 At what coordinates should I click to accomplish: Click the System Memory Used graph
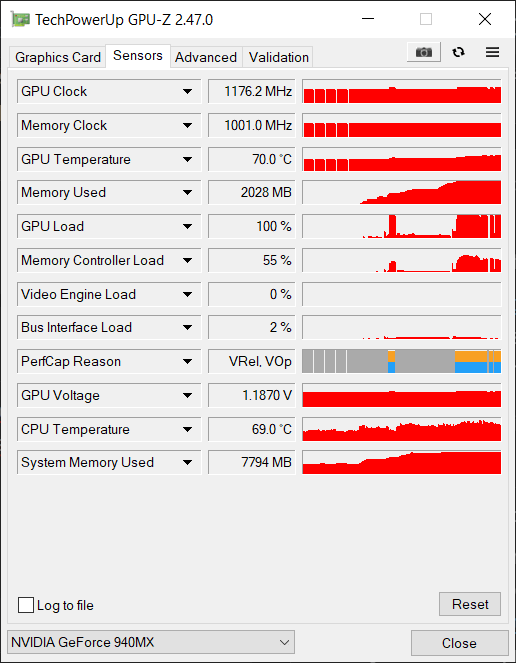(402, 462)
